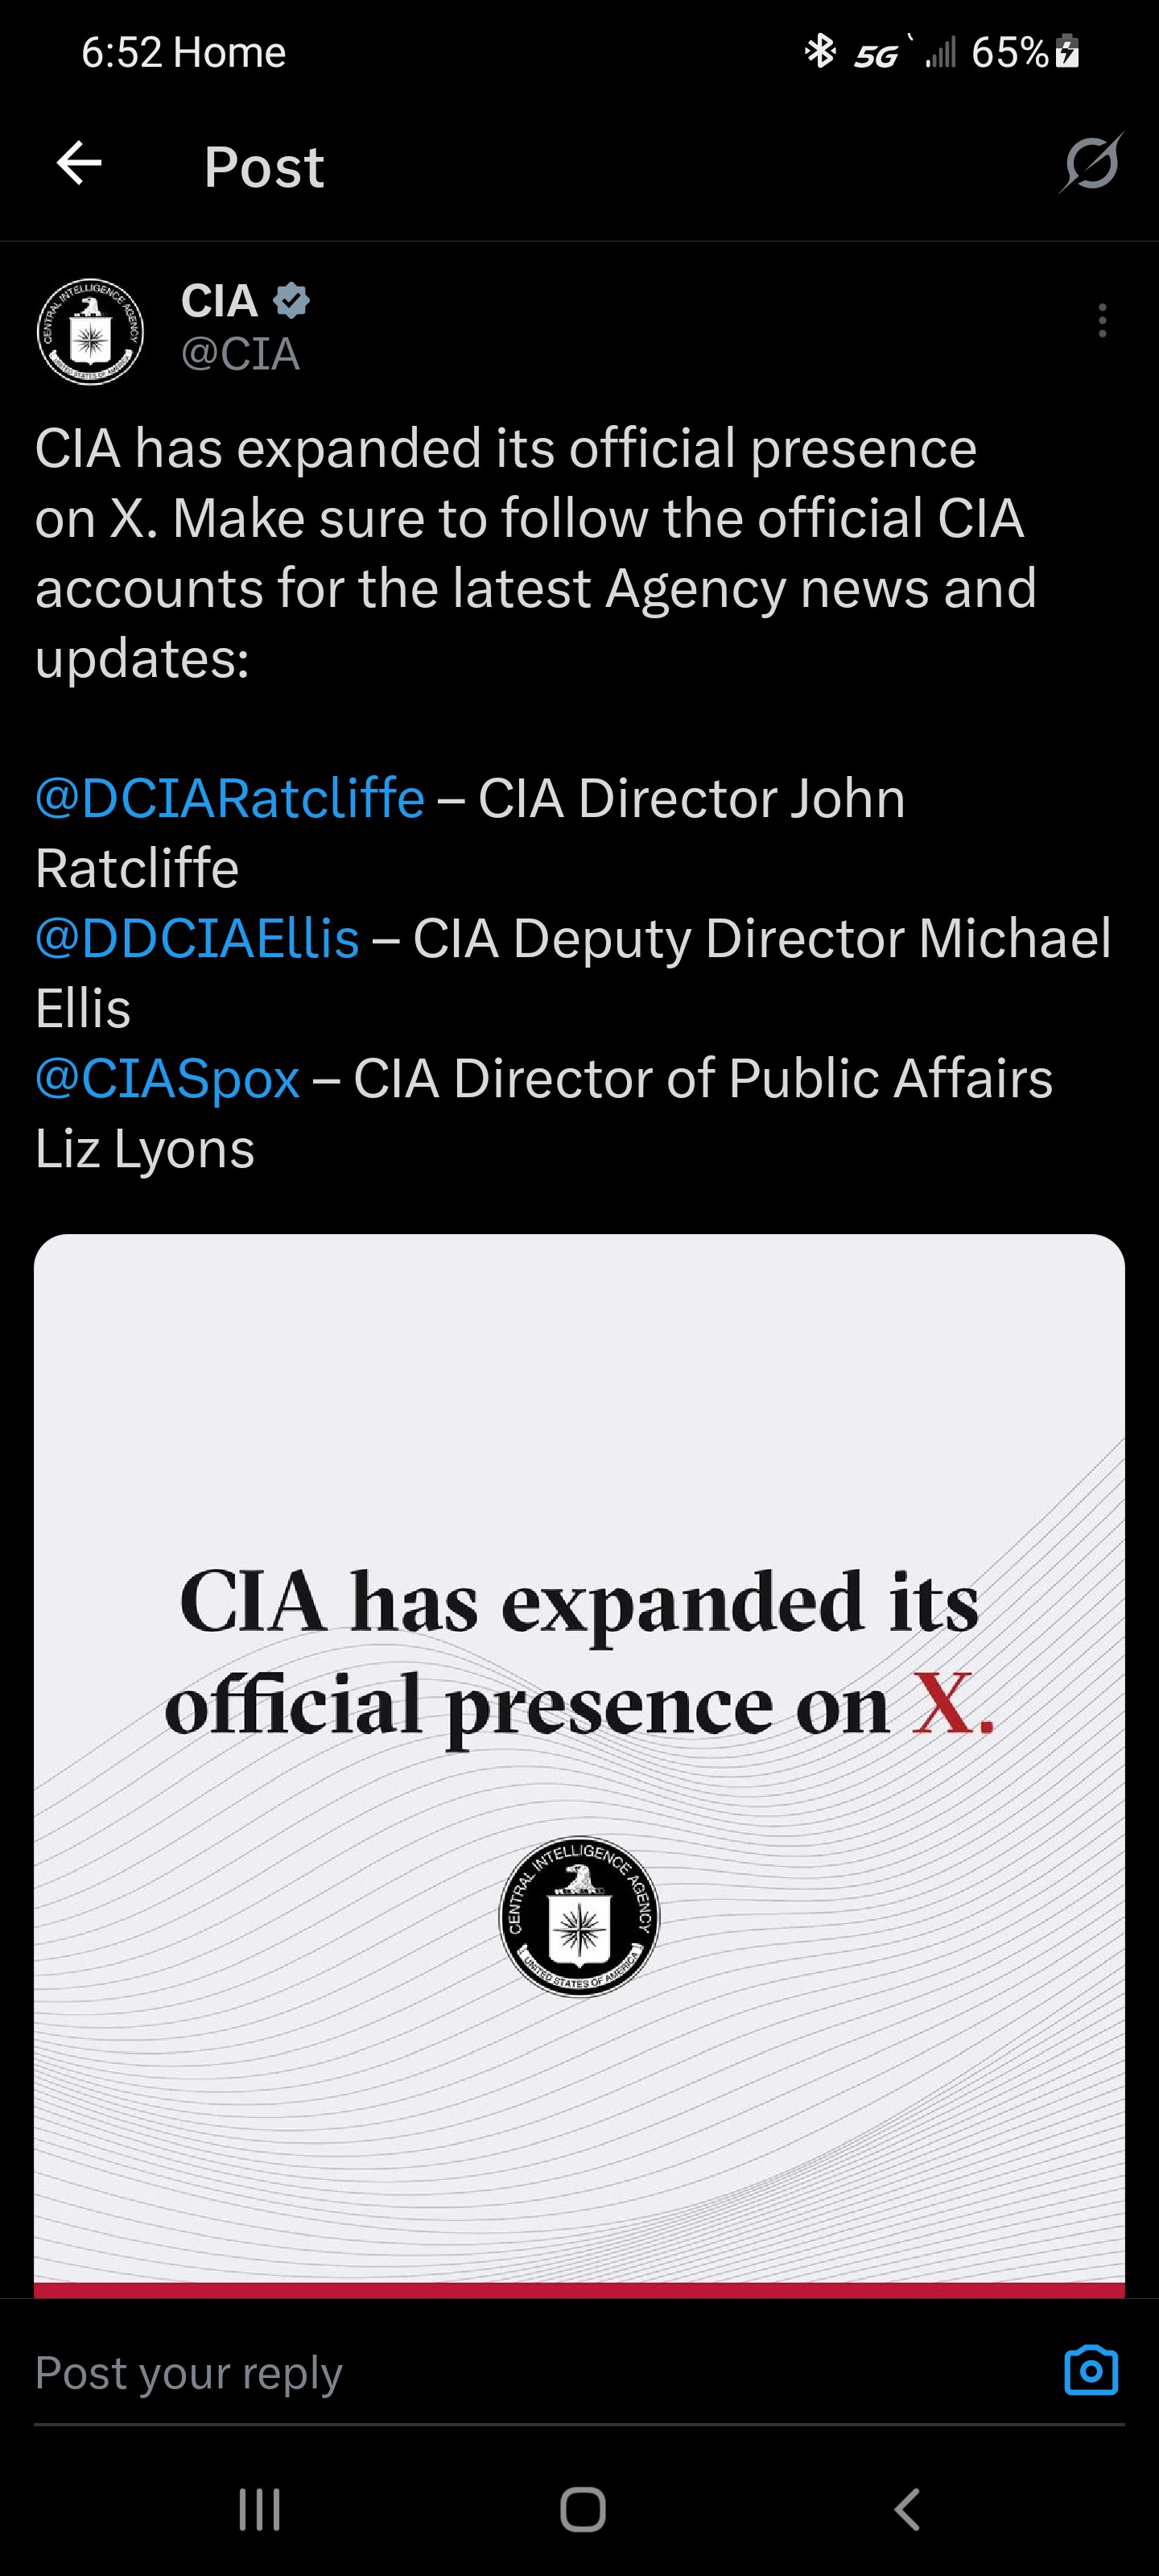Open the @DDCIAEllis mention link
This screenshot has width=1159, height=2576.
coord(197,938)
